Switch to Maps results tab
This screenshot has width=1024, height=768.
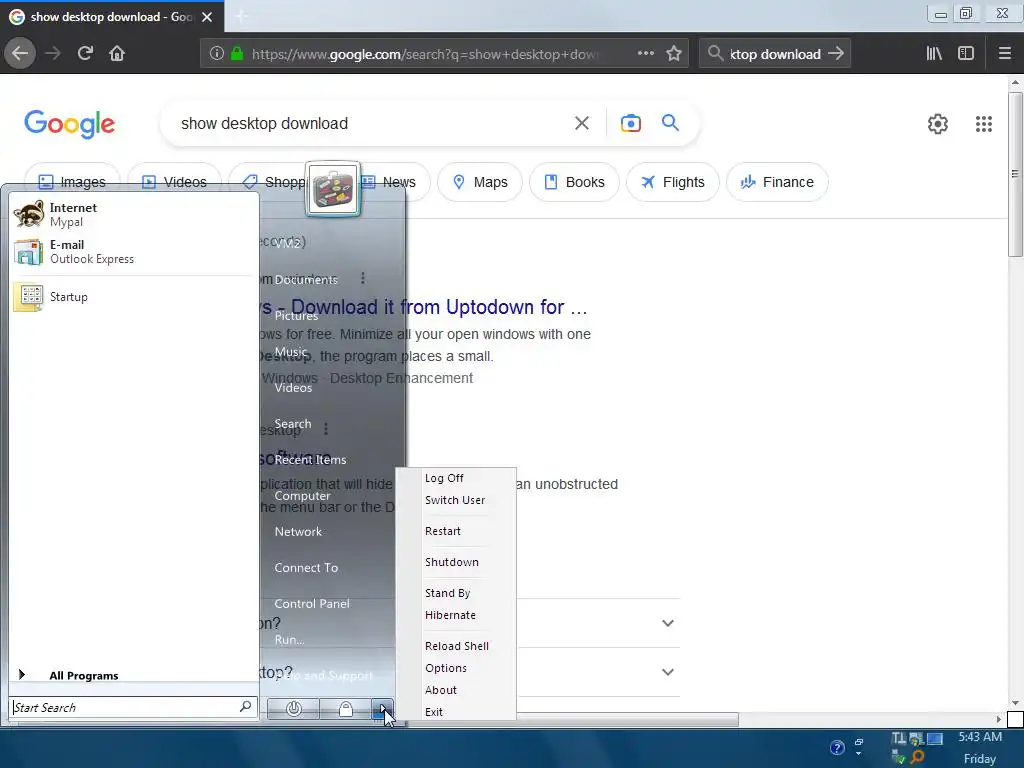(x=479, y=182)
